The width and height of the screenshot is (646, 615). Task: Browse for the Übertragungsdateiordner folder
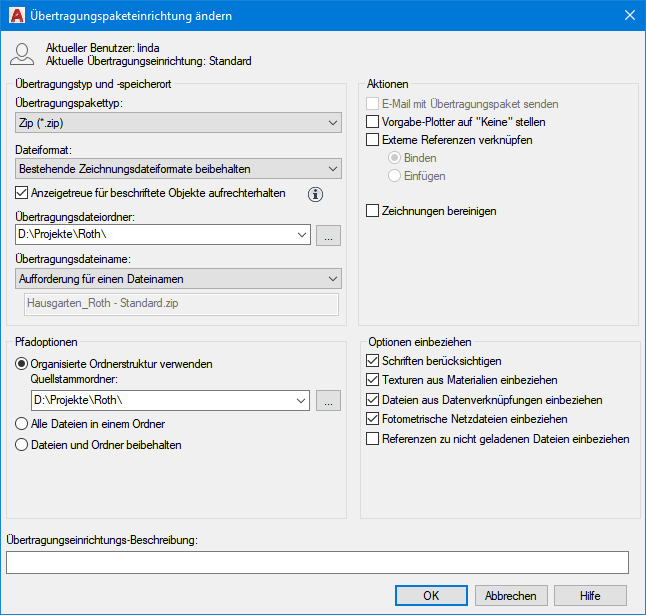tap(329, 235)
